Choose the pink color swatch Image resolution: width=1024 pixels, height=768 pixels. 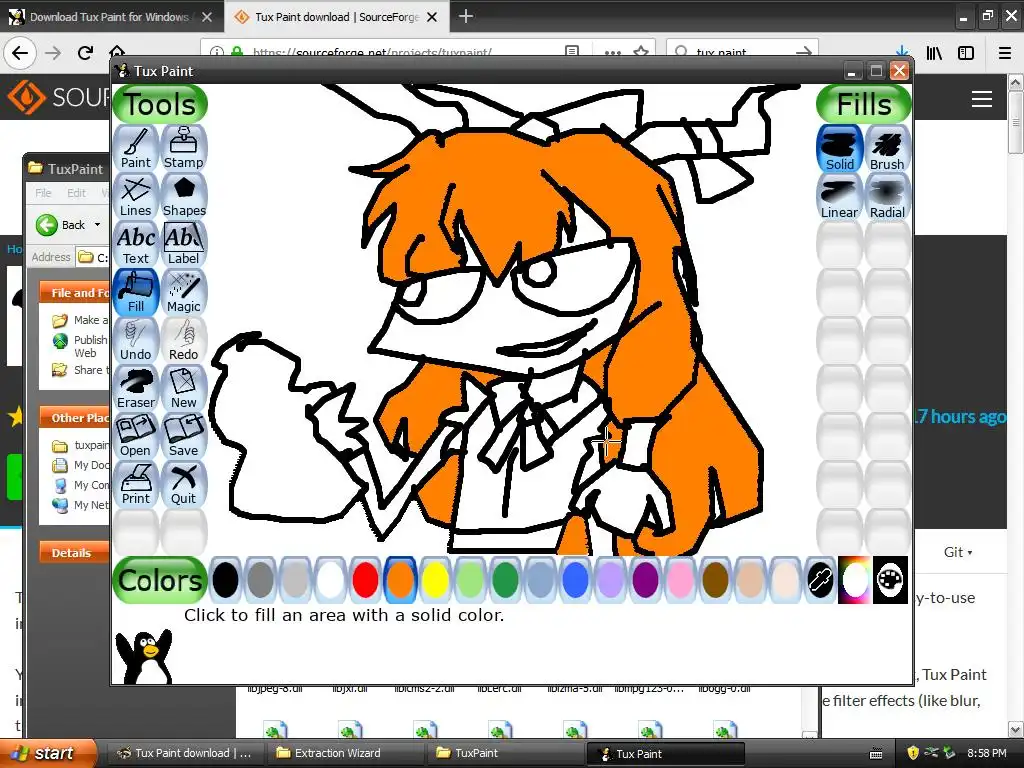(x=680, y=579)
